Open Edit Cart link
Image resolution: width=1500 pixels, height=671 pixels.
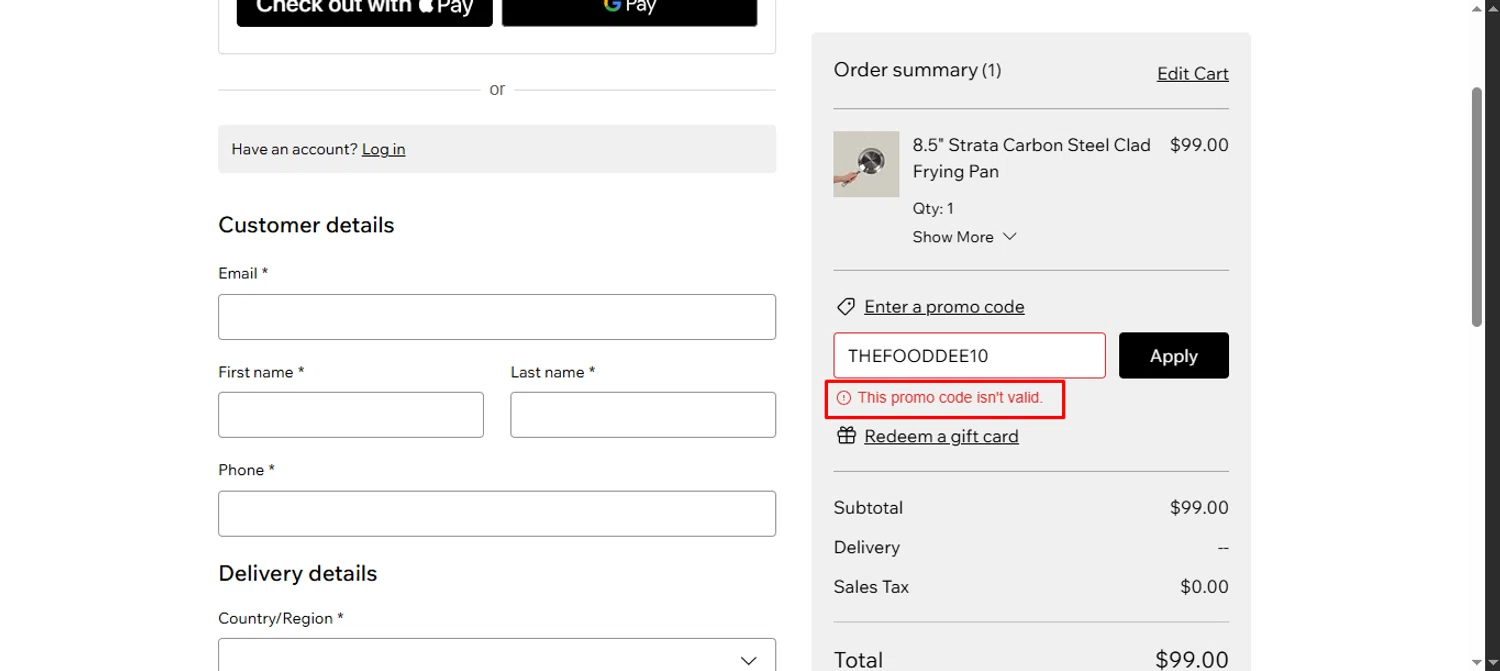1193,74
